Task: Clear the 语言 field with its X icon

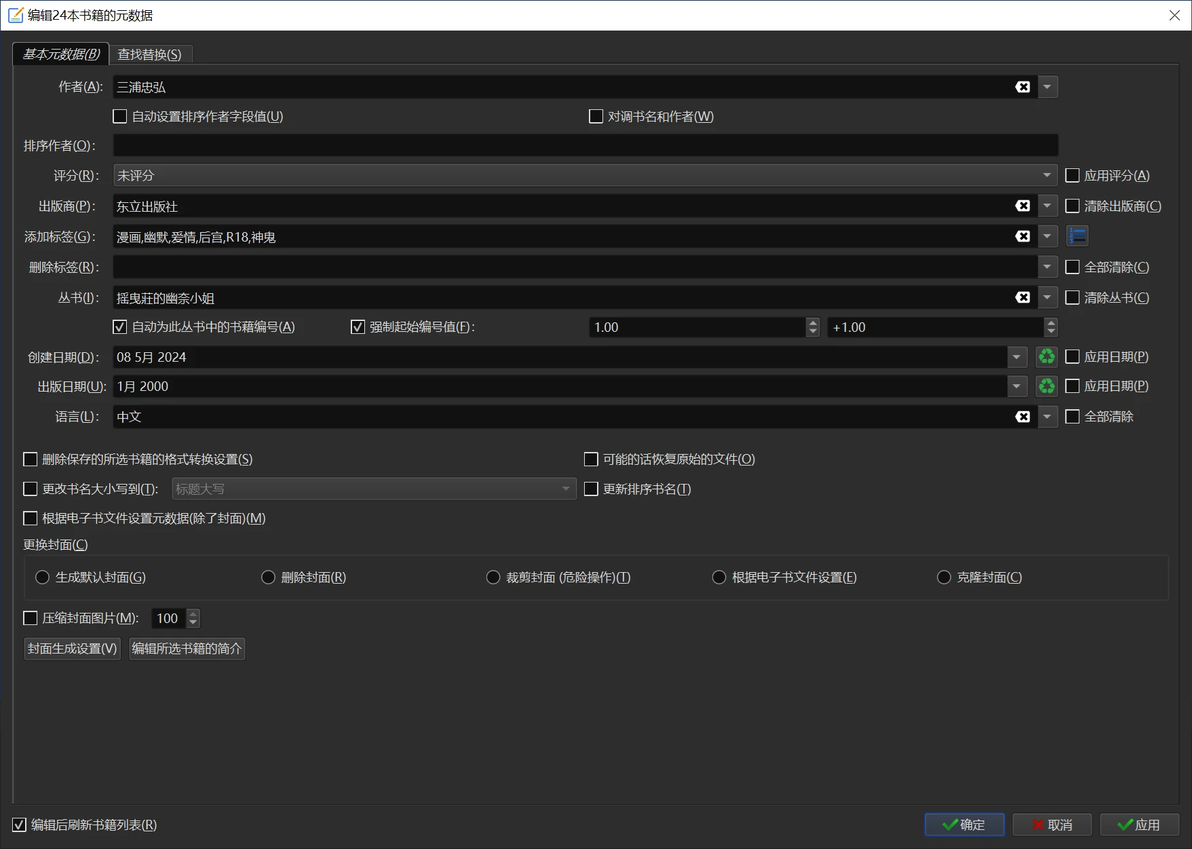Action: point(1022,417)
